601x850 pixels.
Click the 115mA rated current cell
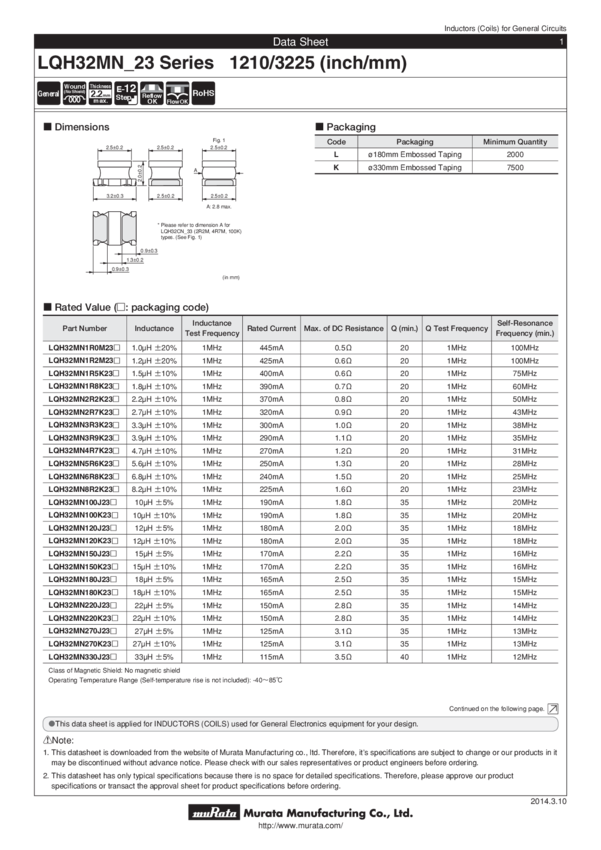pyautogui.click(x=272, y=657)
